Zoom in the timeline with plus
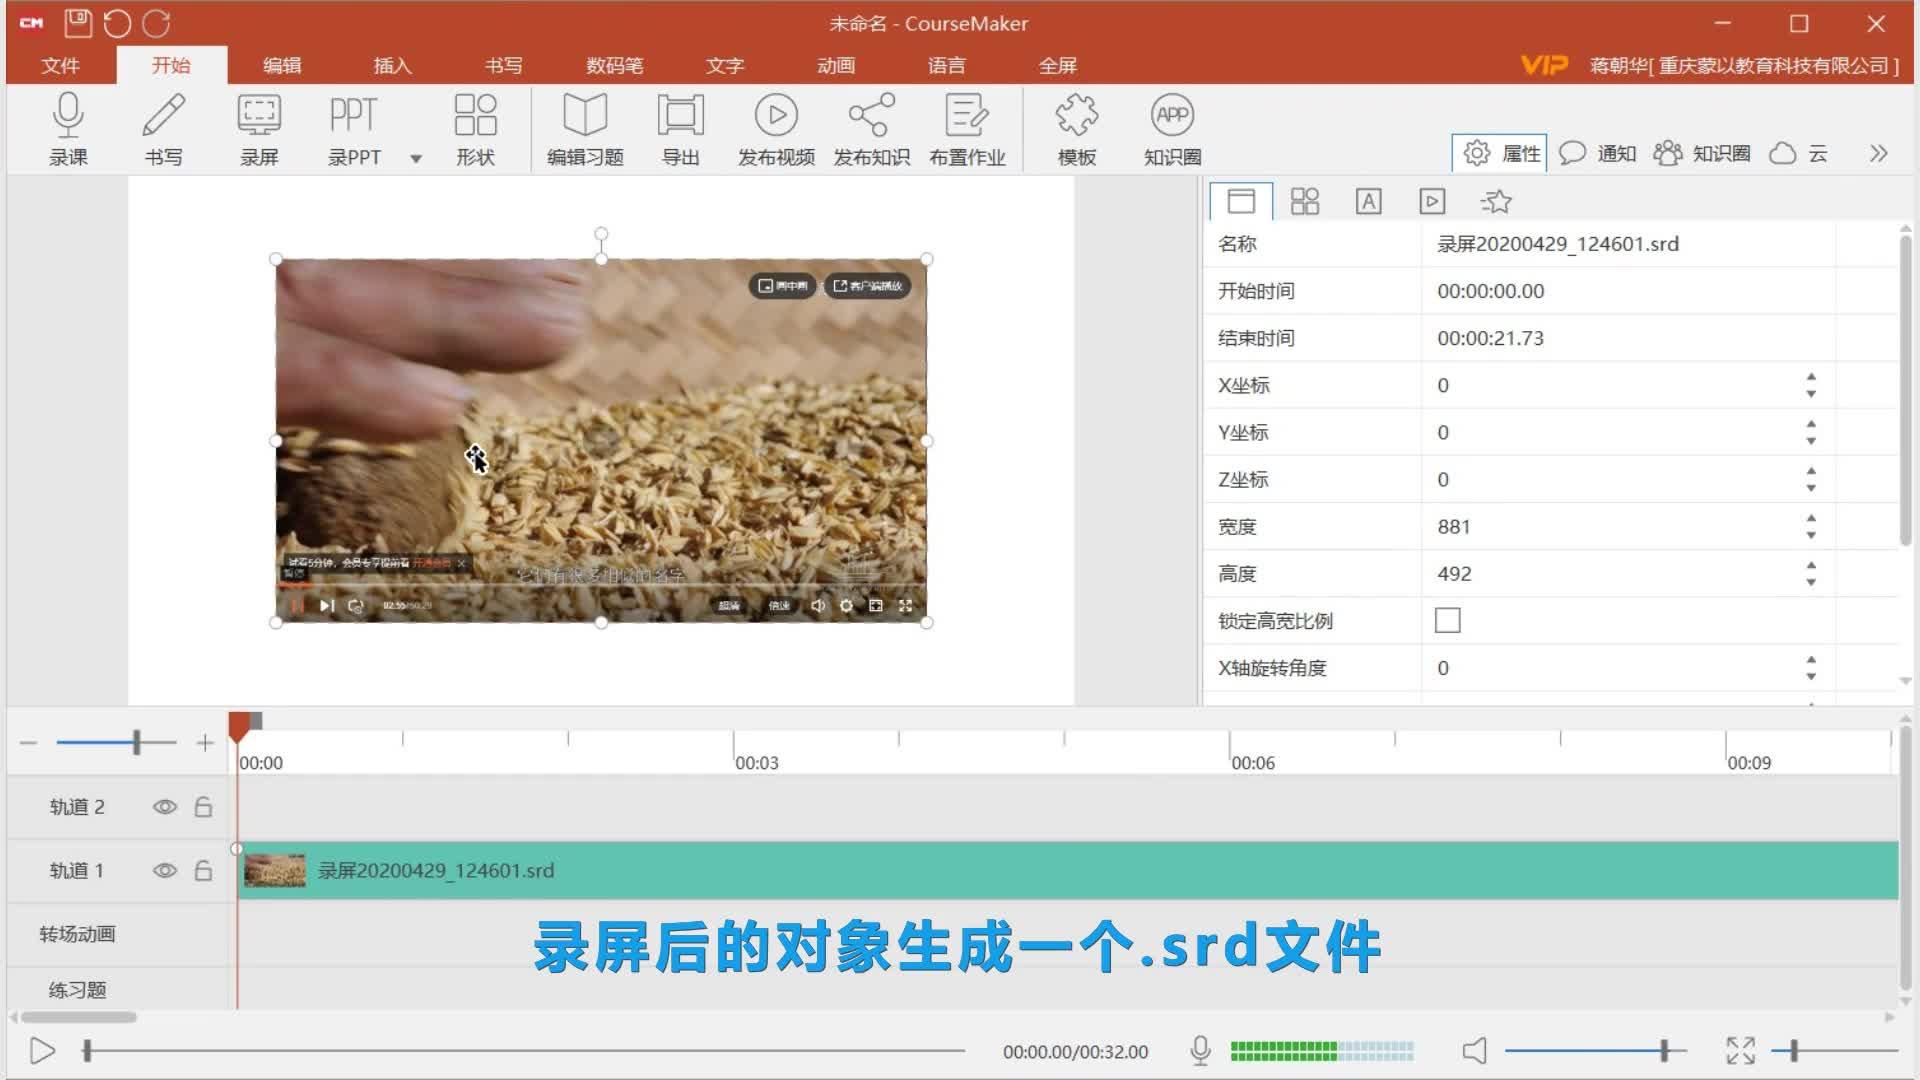Image resolution: width=1920 pixels, height=1080 pixels. tap(205, 743)
